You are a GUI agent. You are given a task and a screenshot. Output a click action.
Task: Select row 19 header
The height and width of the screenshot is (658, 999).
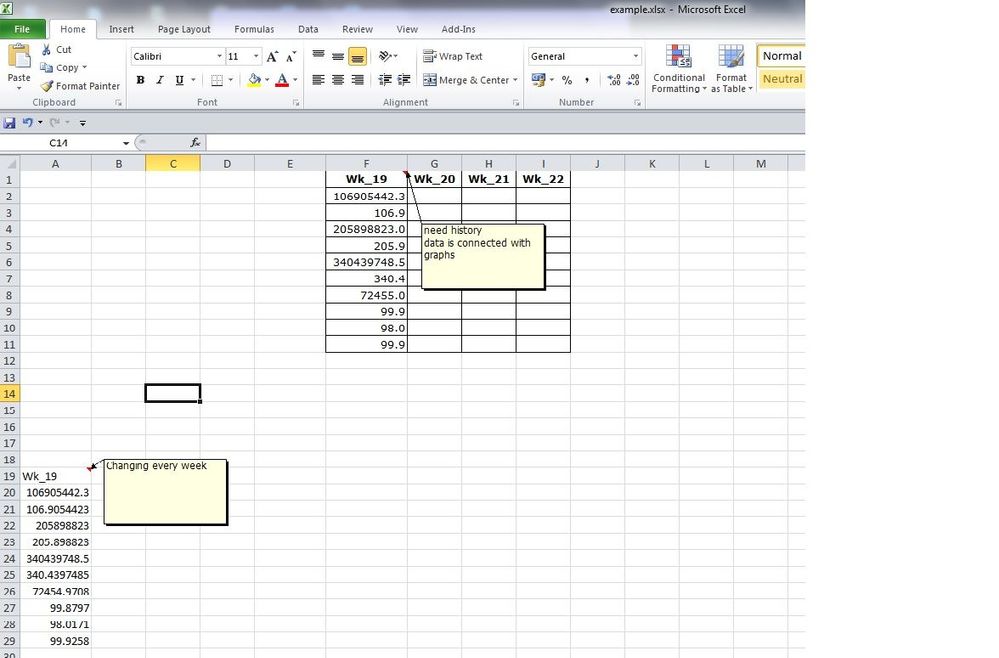pyautogui.click(x=10, y=476)
